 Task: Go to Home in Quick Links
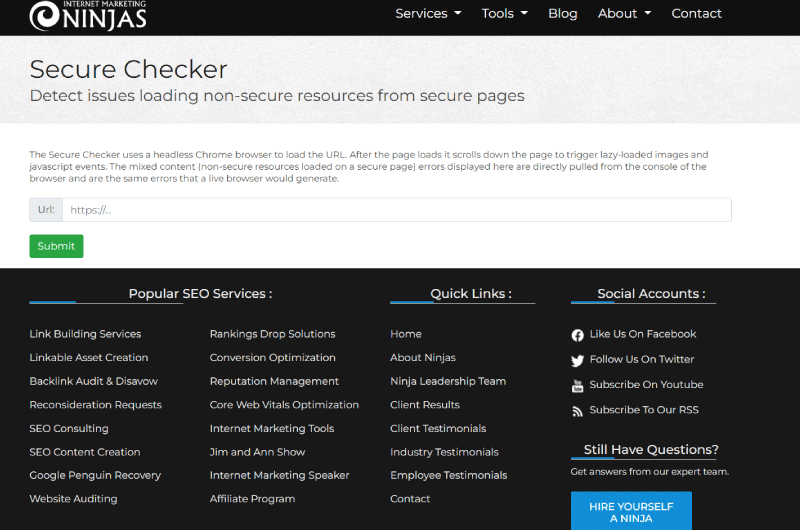[406, 334]
